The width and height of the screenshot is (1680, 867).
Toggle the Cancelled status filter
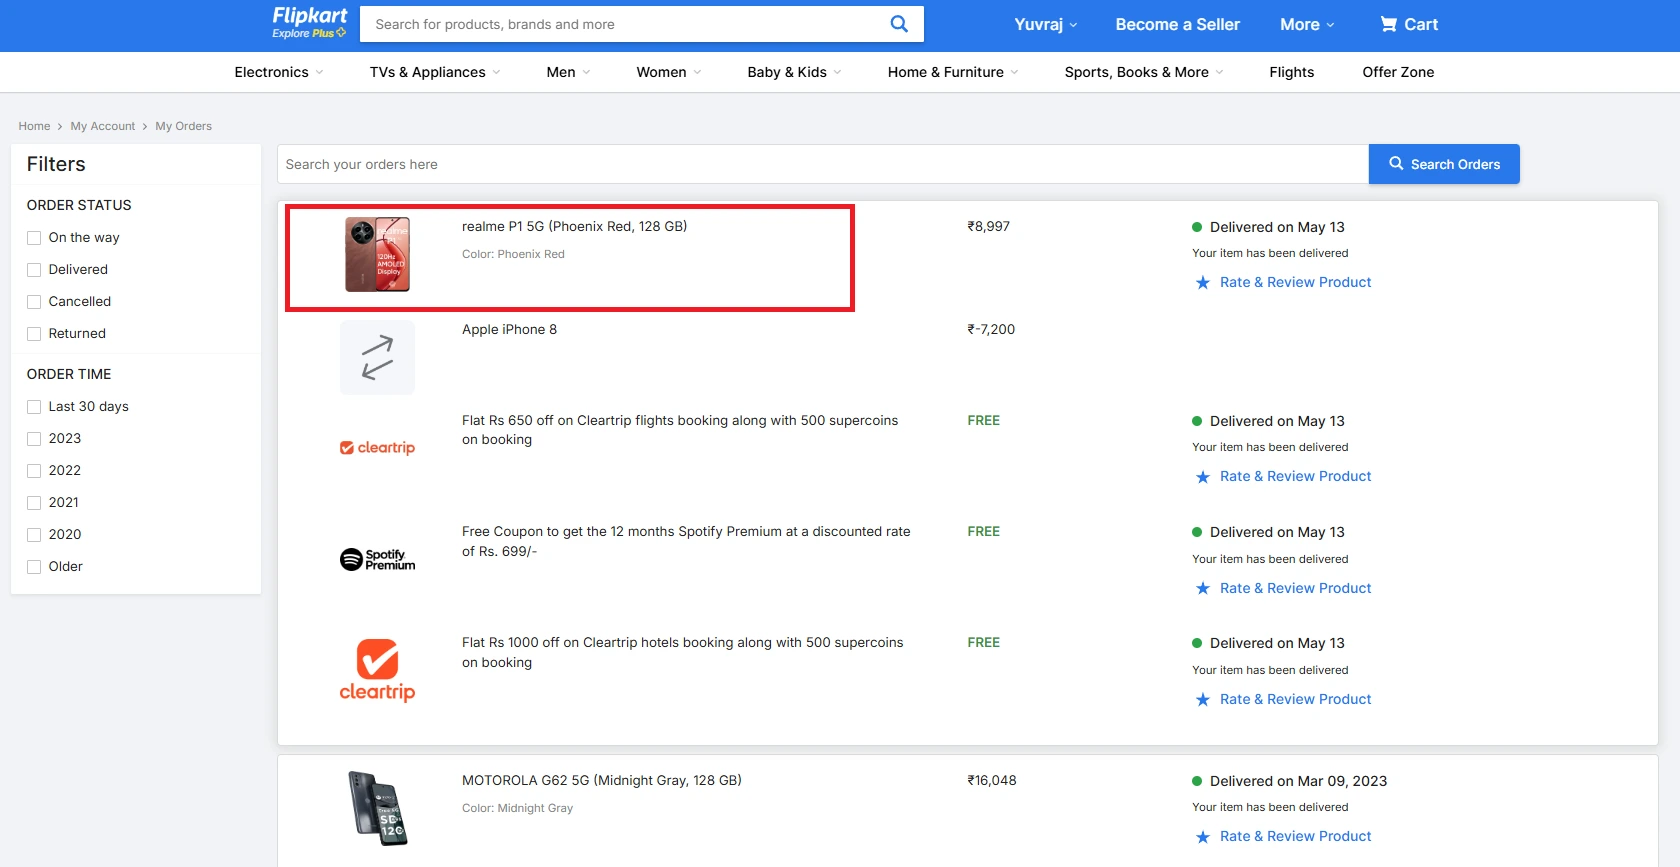pyautogui.click(x=34, y=302)
